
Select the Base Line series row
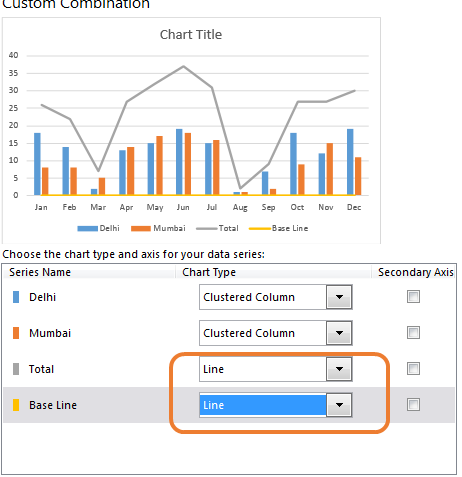tap(229, 405)
